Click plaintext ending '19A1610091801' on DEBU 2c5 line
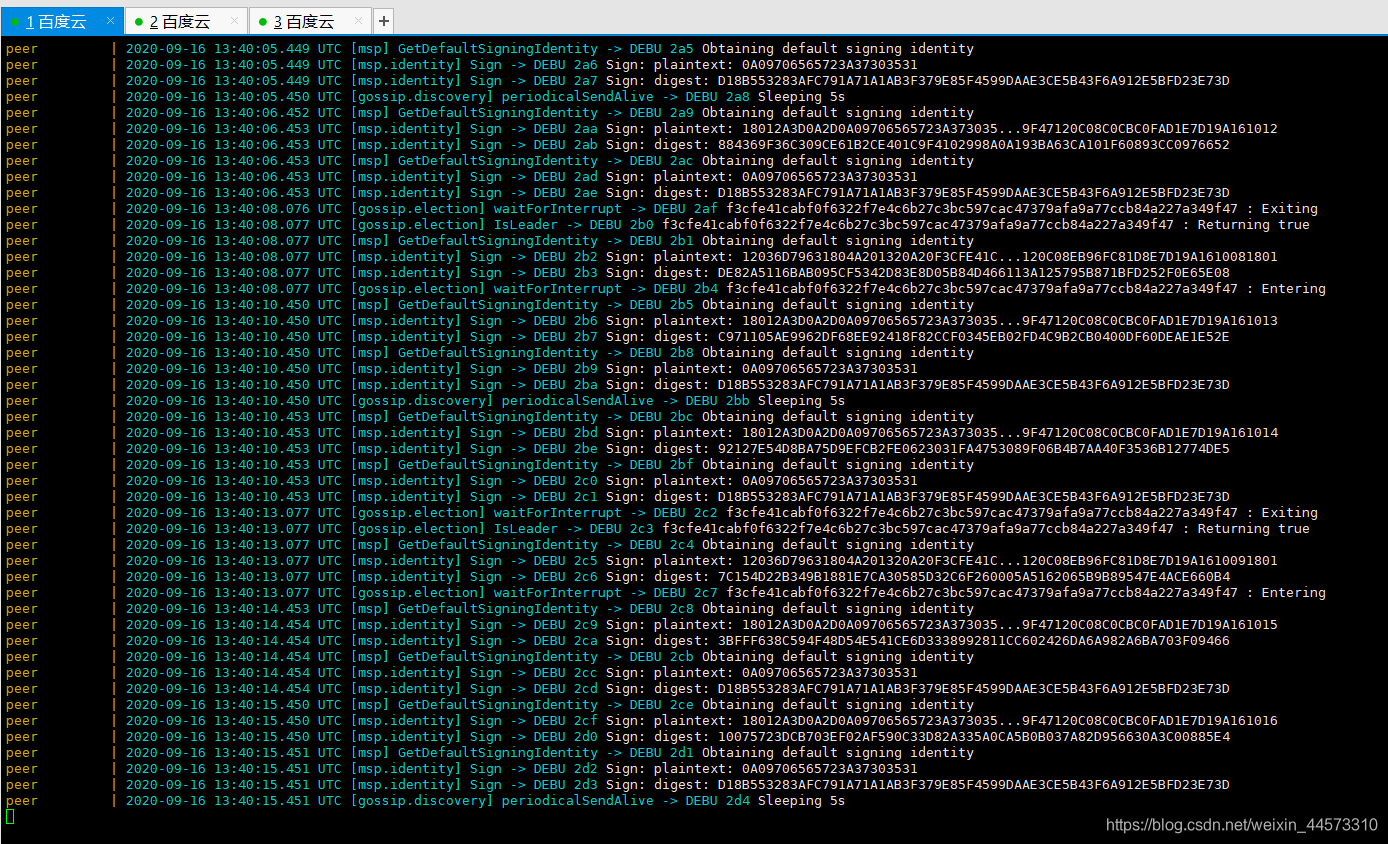 1009,560
